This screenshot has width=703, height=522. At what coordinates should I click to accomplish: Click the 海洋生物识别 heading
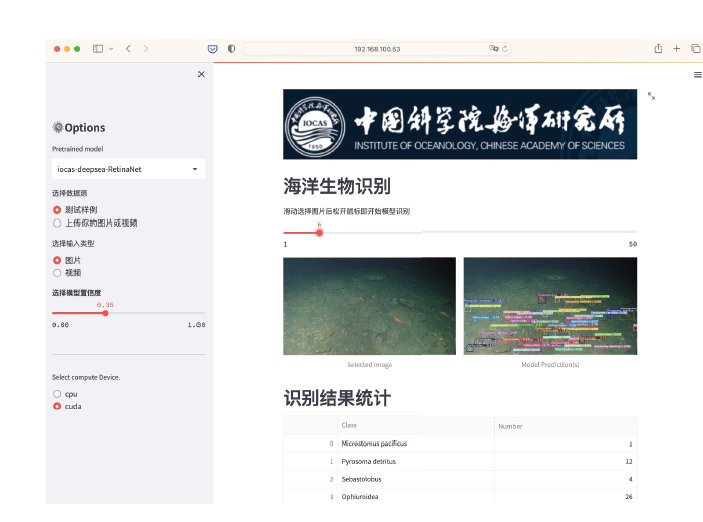tap(337, 186)
